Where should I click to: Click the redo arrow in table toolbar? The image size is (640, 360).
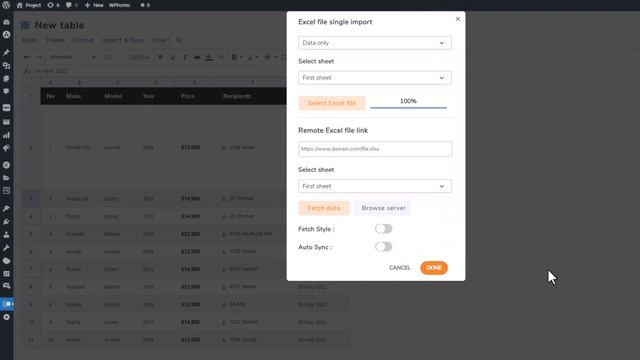(x=39, y=57)
